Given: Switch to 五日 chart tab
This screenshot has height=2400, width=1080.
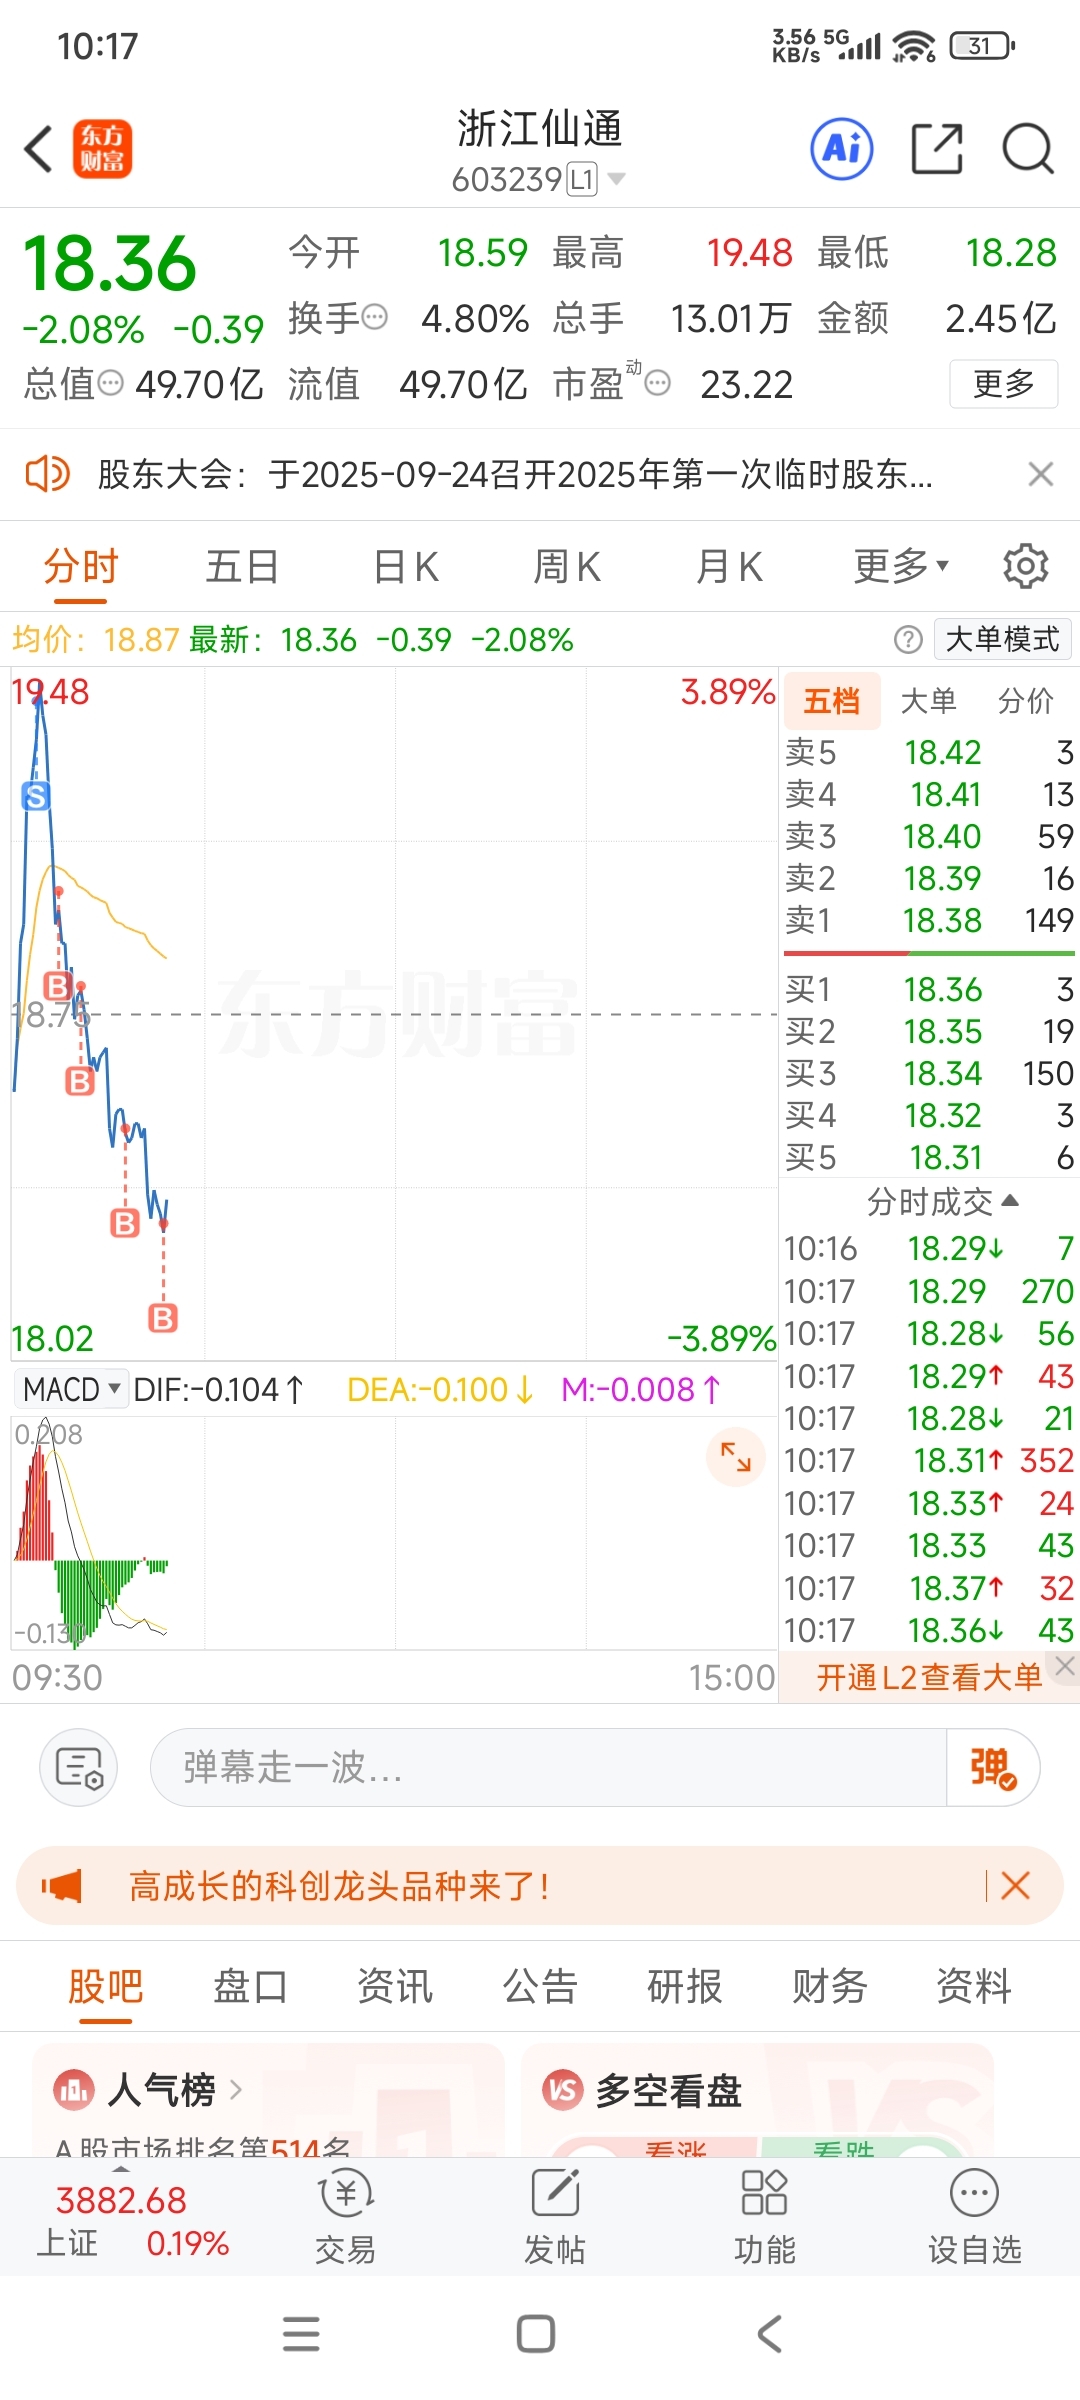Looking at the screenshot, I should pos(242,567).
